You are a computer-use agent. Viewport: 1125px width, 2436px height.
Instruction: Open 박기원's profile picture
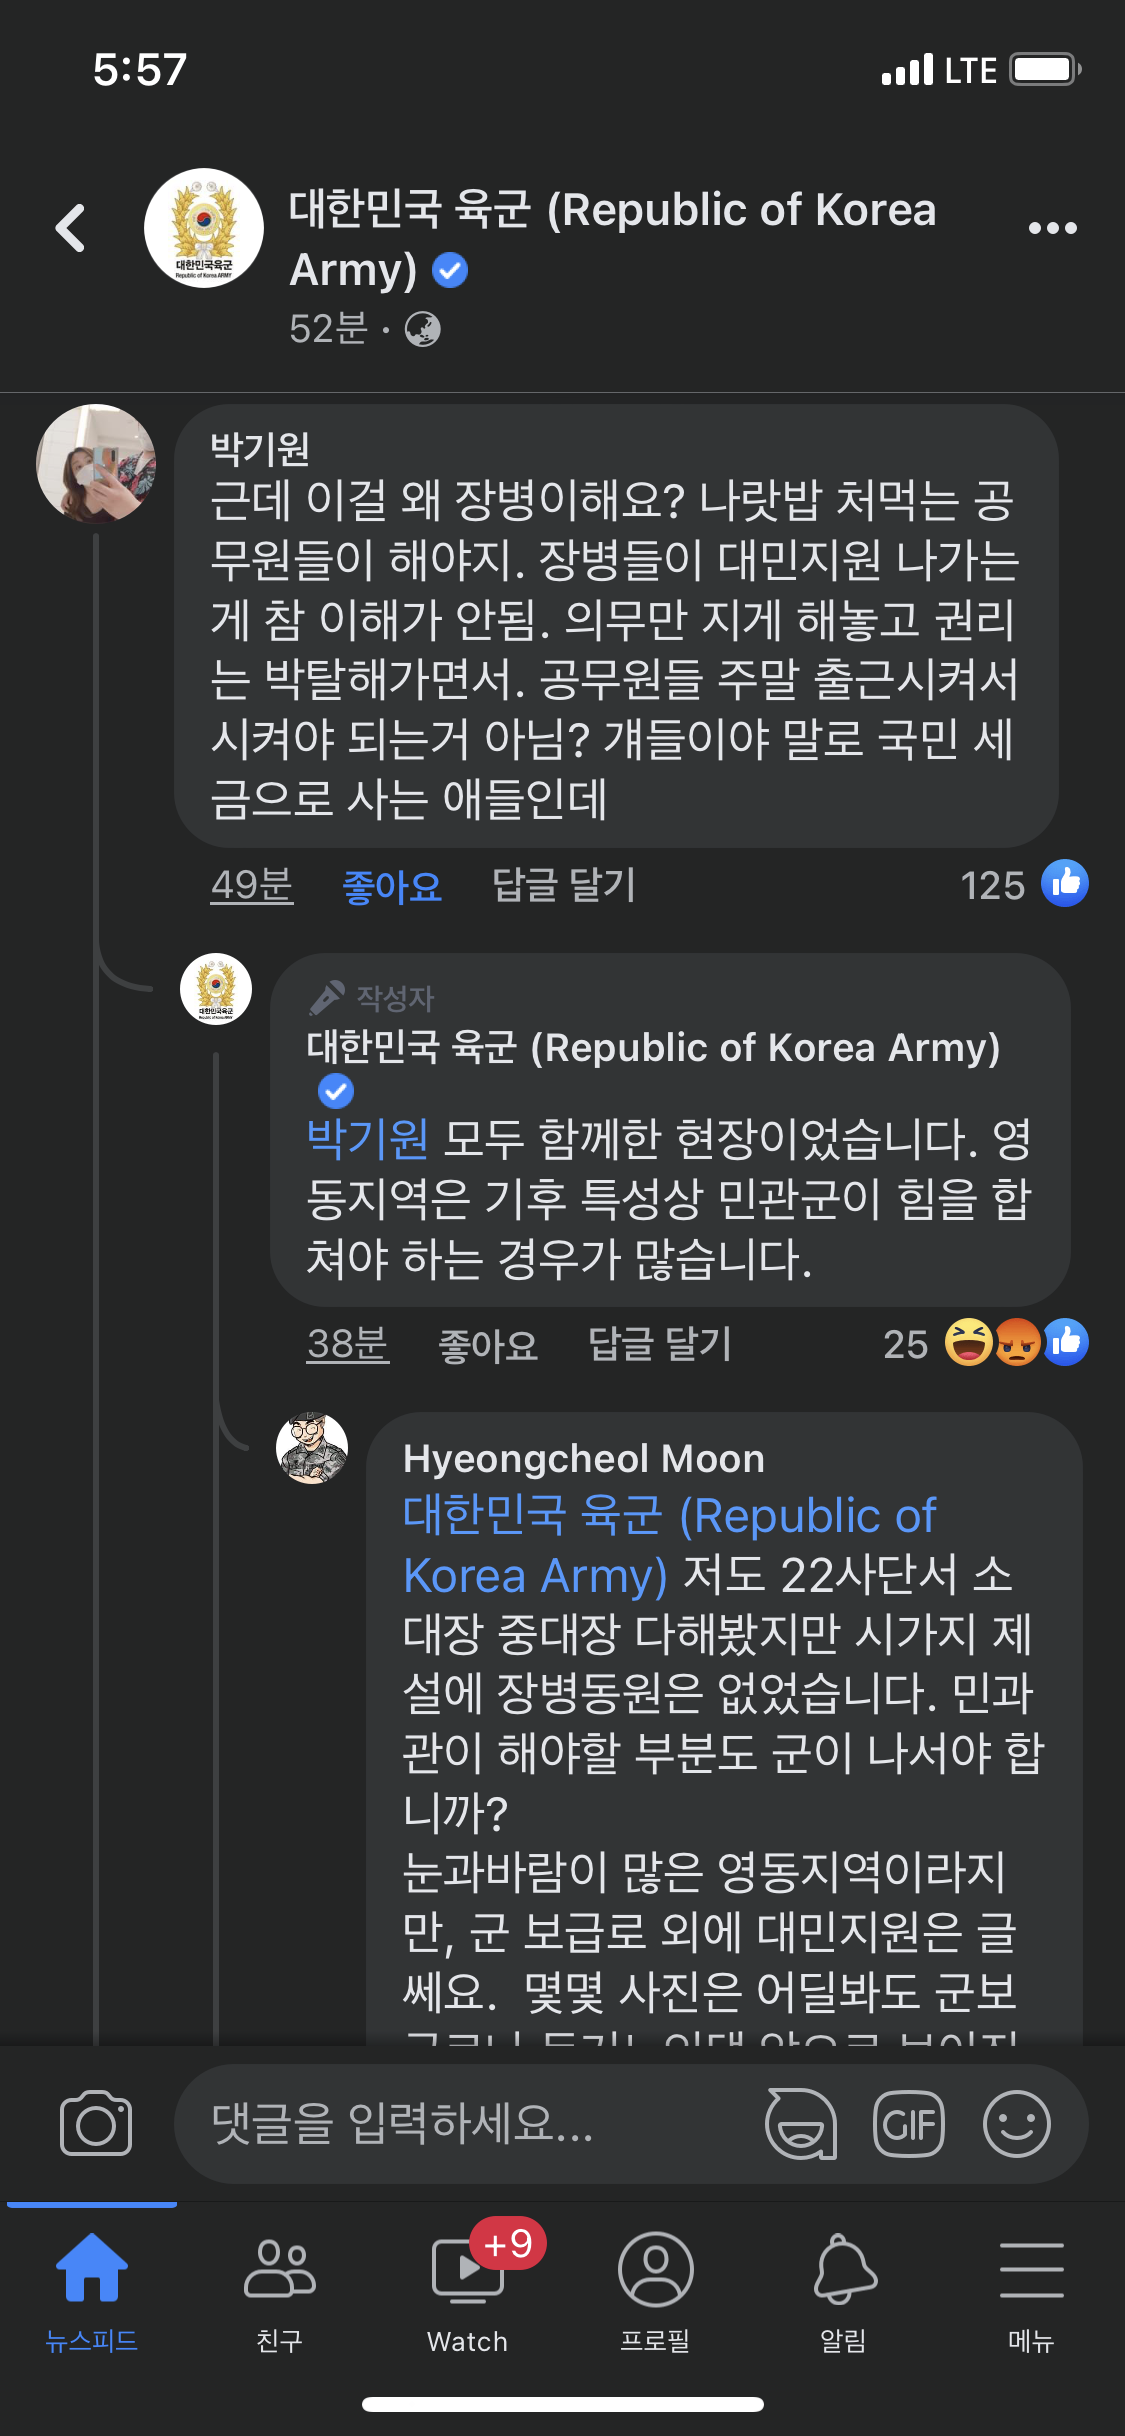tap(96, 463)
